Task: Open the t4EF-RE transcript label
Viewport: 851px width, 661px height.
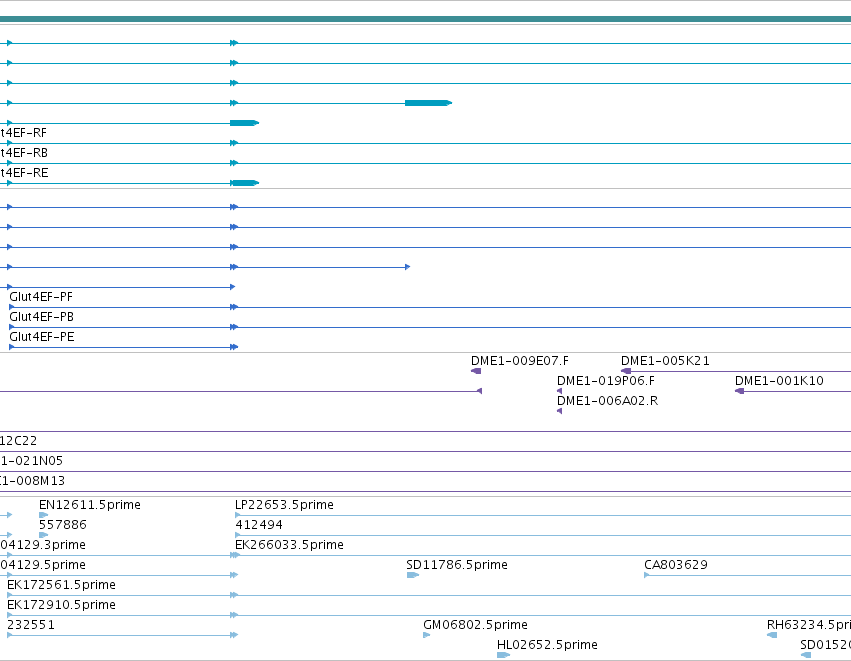Action: 24,173
